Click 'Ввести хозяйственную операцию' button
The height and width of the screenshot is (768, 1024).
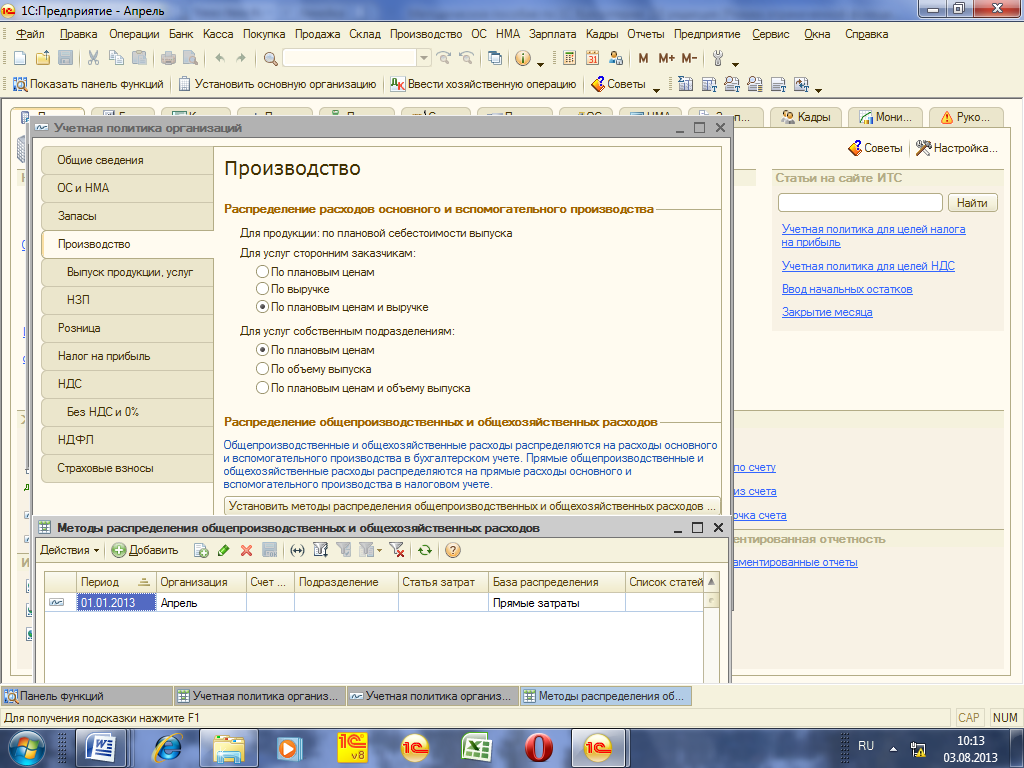483,84
